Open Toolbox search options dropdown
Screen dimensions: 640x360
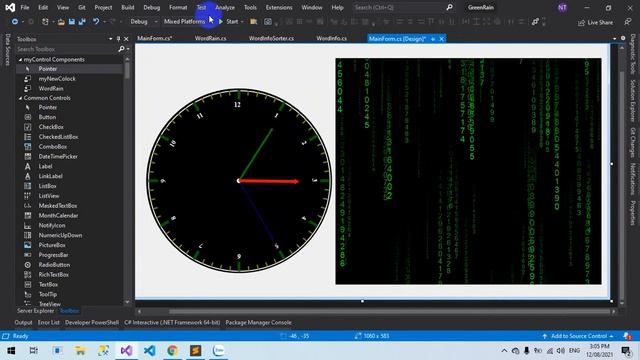pyautogui.click(x=128, y=49)
